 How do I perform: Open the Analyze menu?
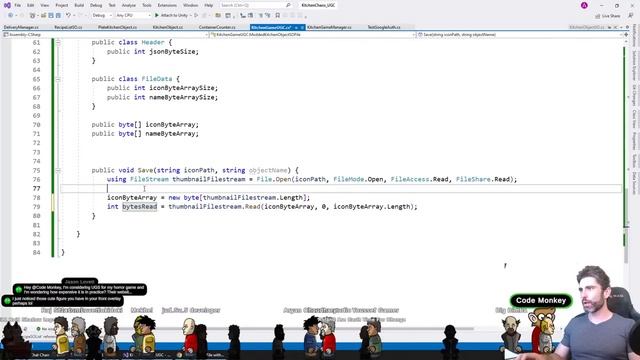point(129,5)
